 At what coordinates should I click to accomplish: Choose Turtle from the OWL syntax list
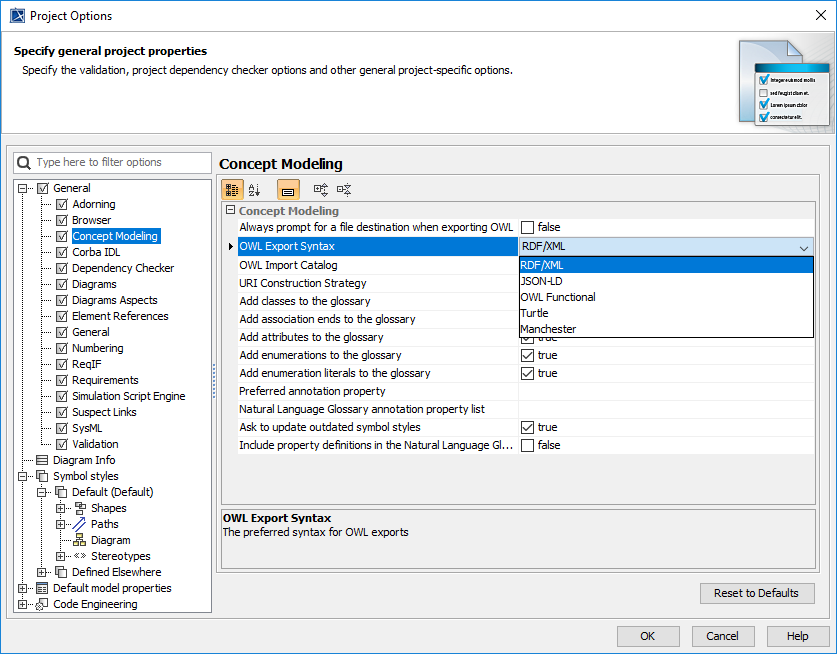click(x=534, y=313)
